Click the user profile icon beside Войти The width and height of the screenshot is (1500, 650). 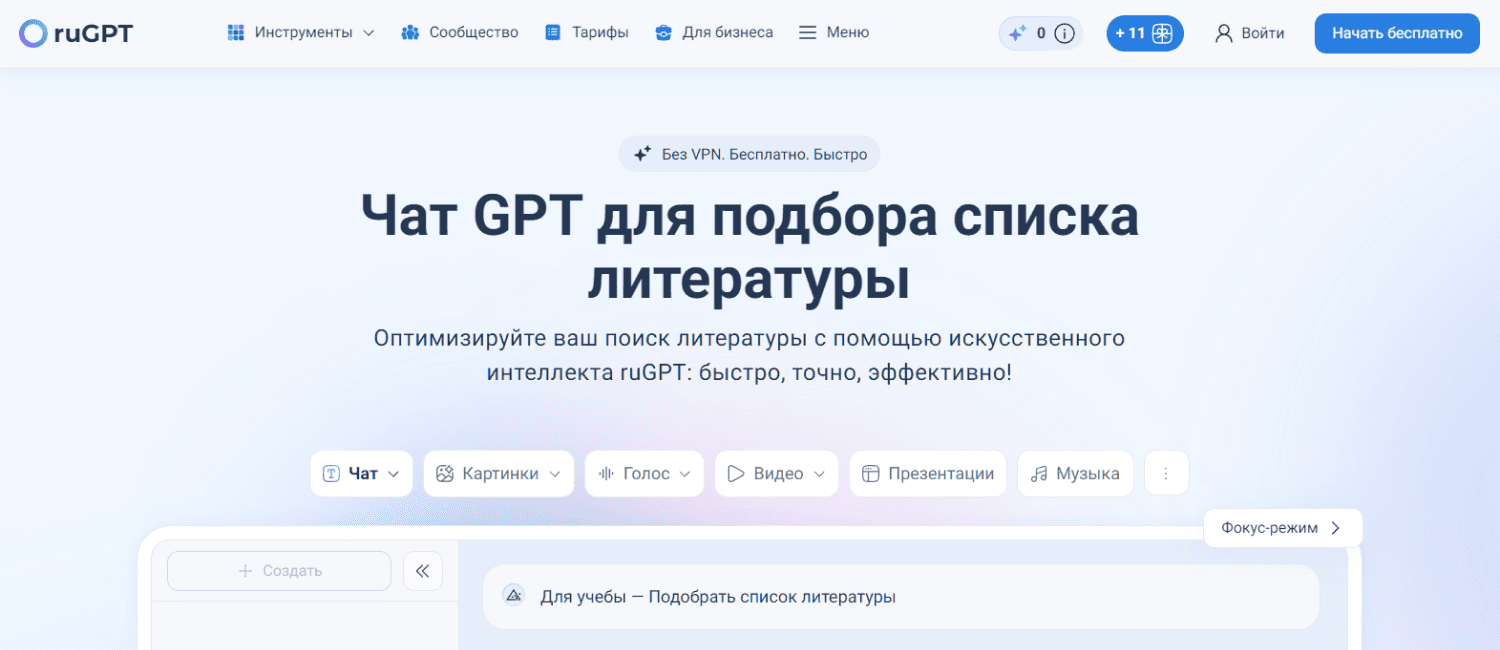(1224, 34)
